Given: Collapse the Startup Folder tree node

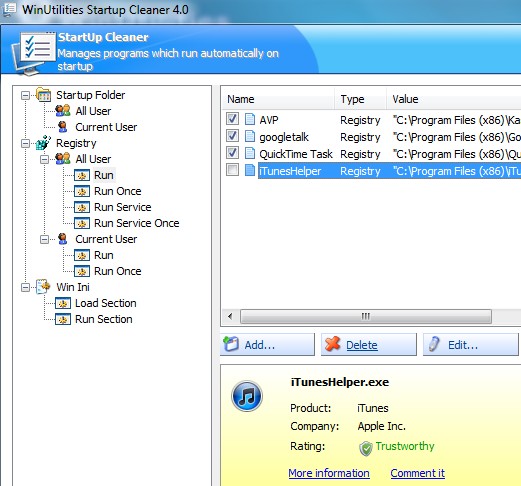Looking at the screenshot, I should coord(25,96).
